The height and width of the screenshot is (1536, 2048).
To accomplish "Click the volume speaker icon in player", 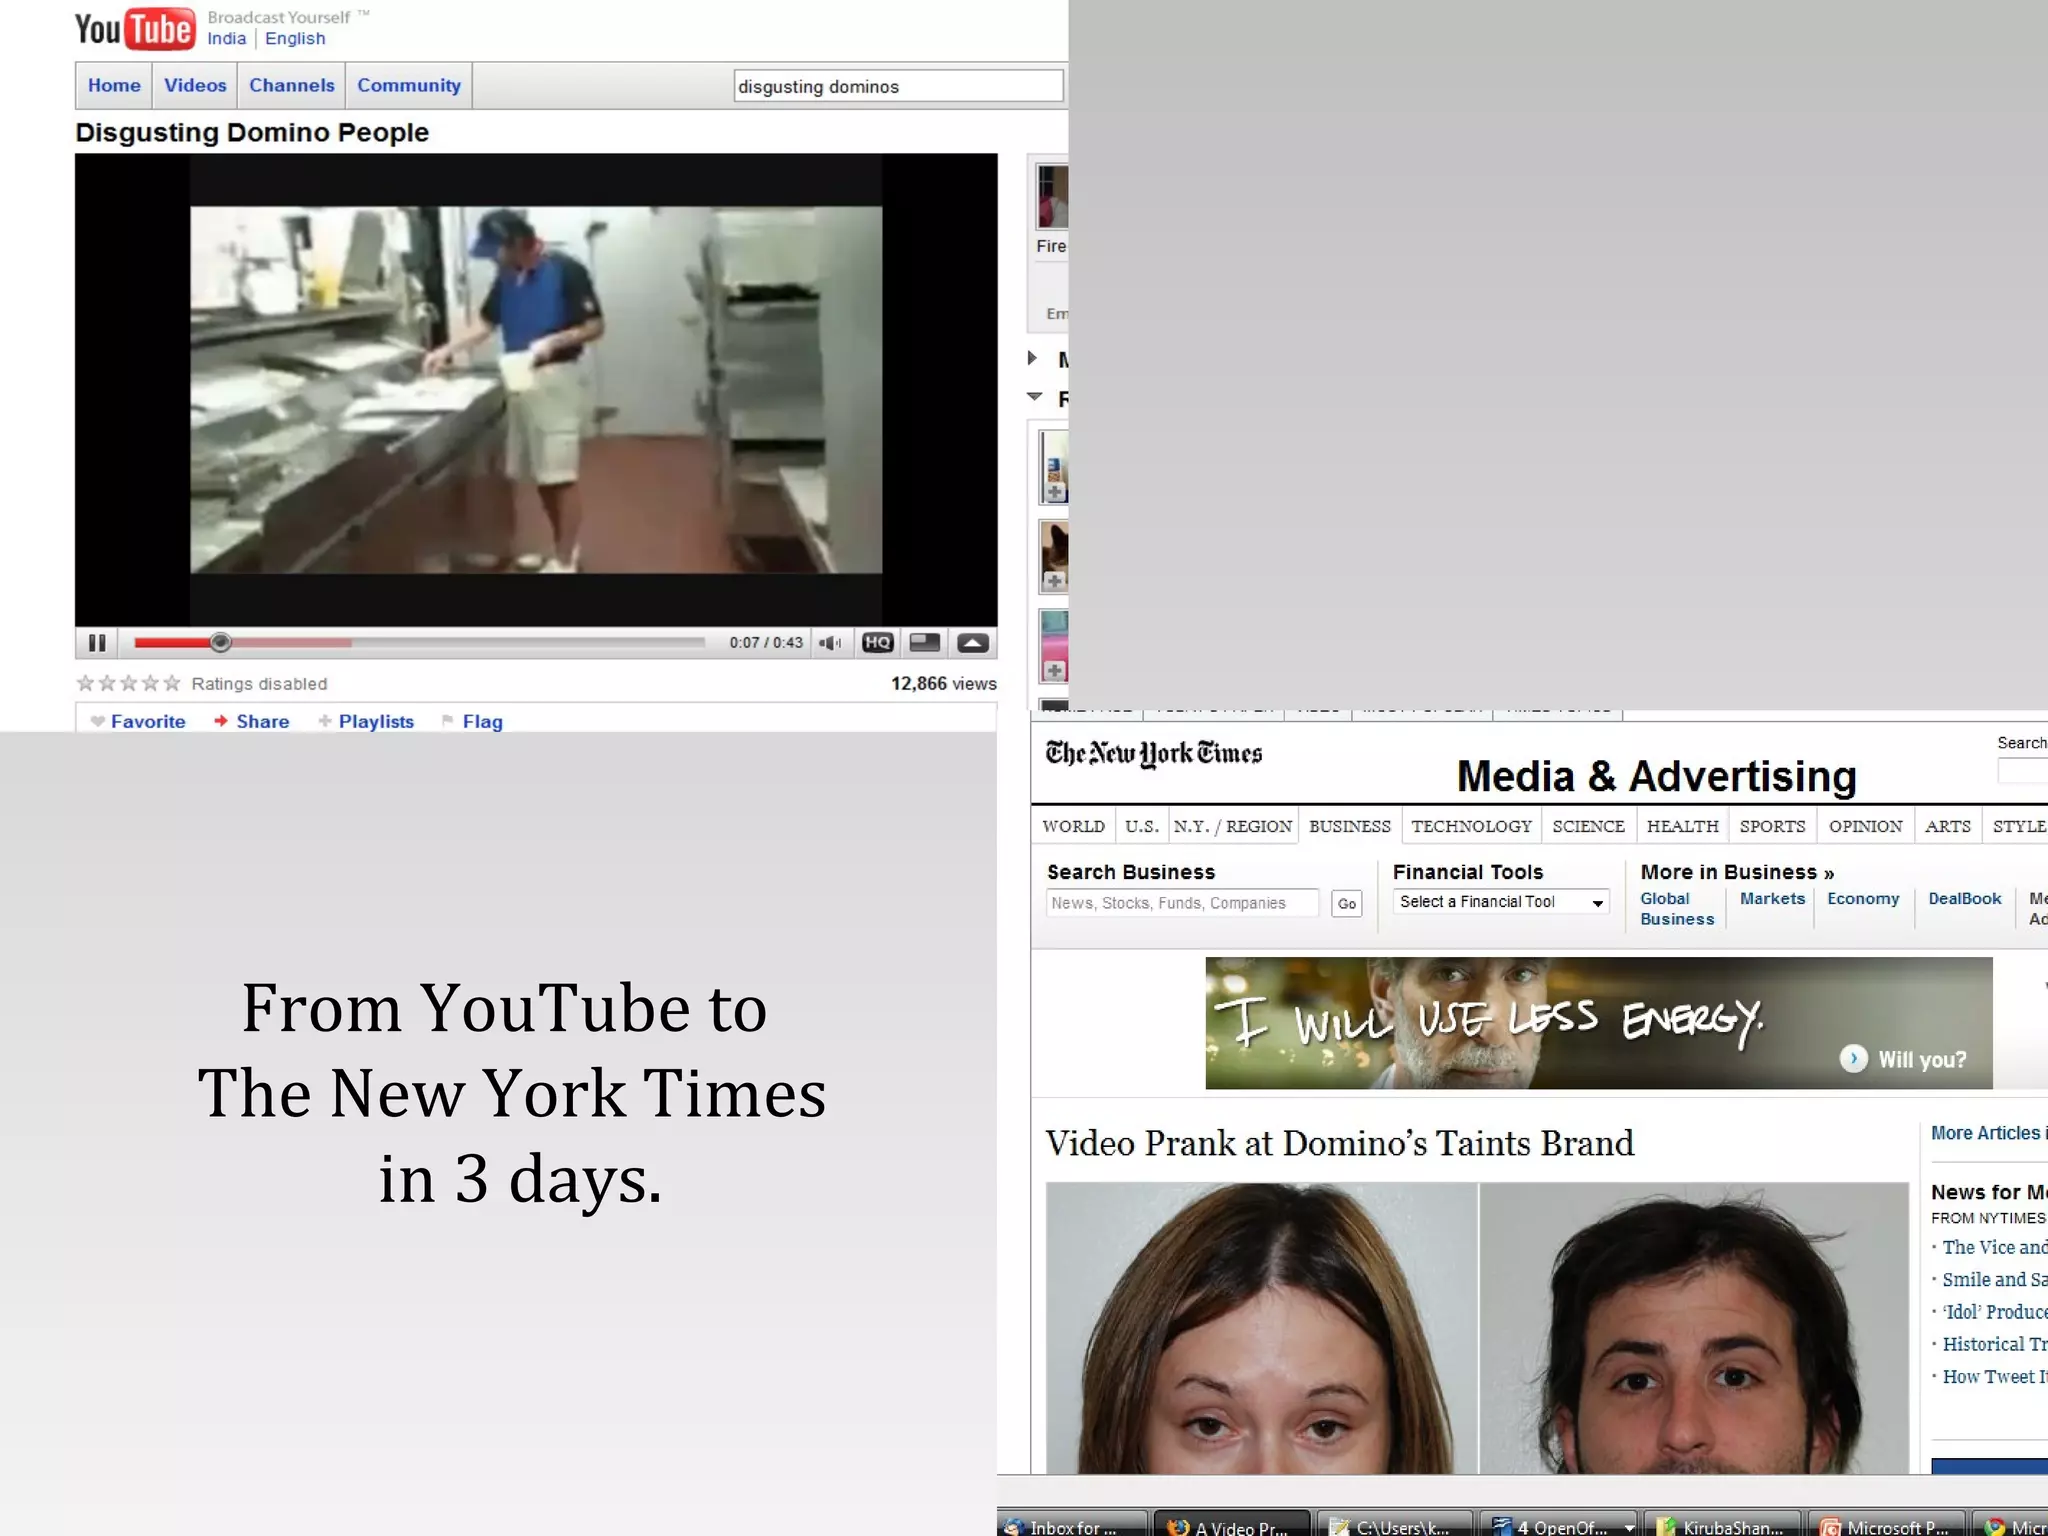I will click(830, 643).
